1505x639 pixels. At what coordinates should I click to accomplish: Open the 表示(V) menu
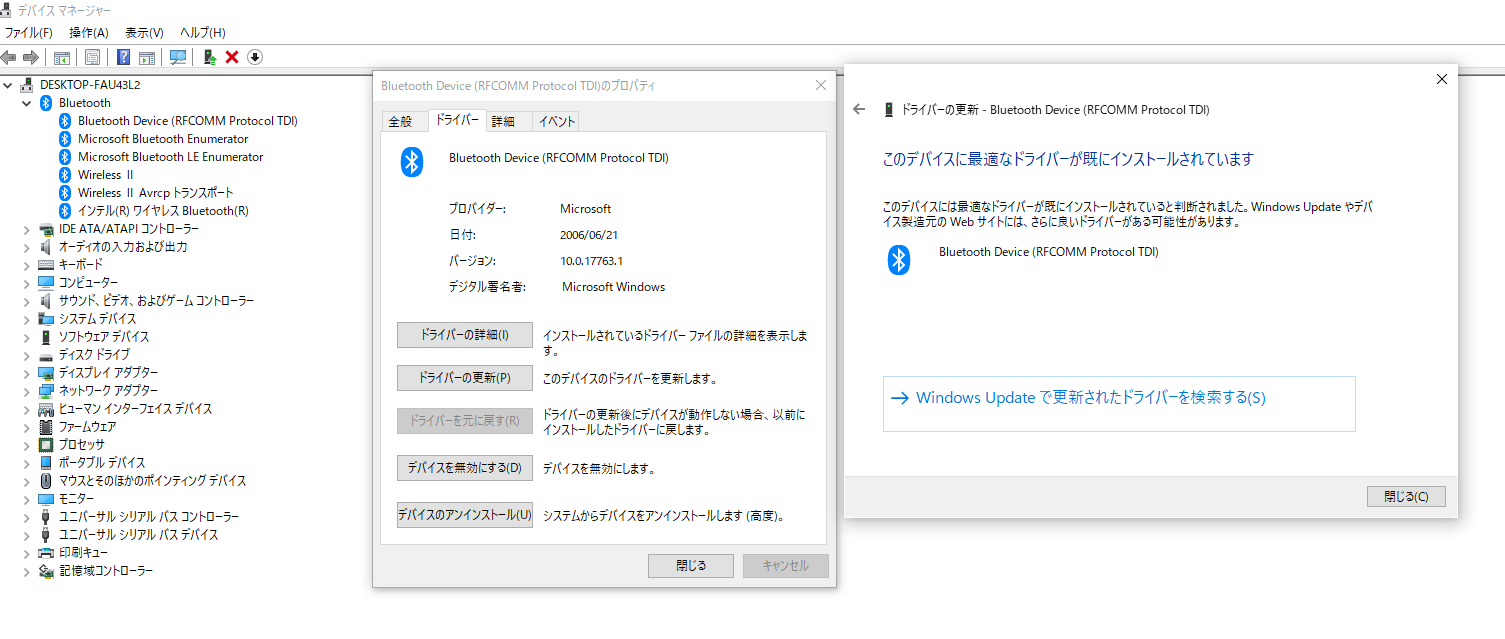tap(145, 33)
